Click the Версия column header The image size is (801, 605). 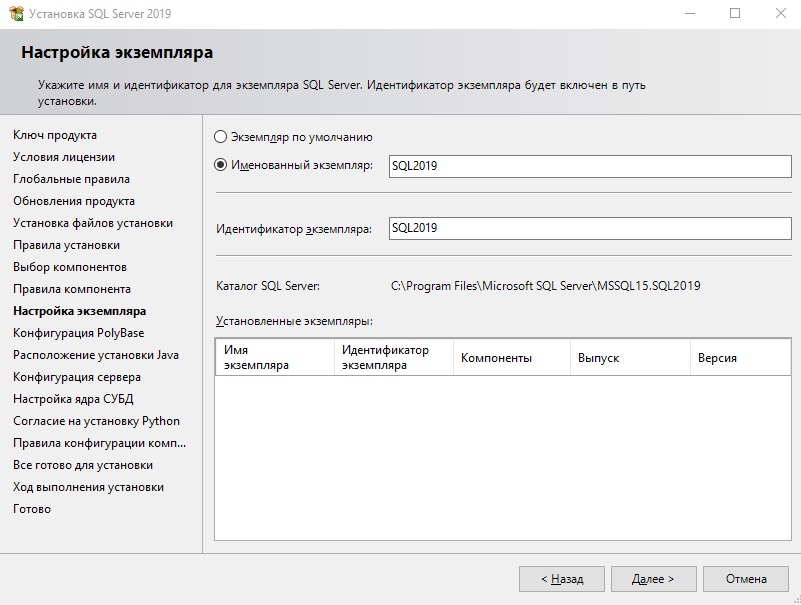pos(740,357)
